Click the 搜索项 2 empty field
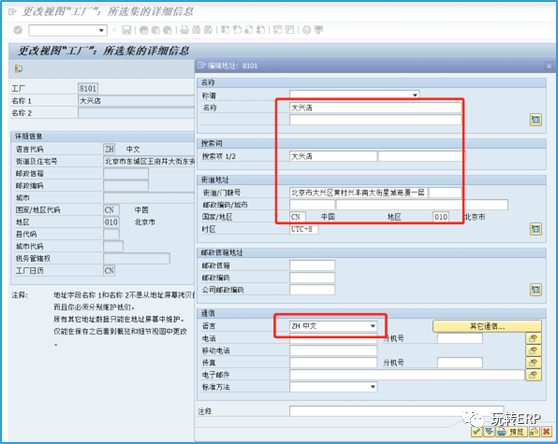558x444 pixels. [421, 156]
